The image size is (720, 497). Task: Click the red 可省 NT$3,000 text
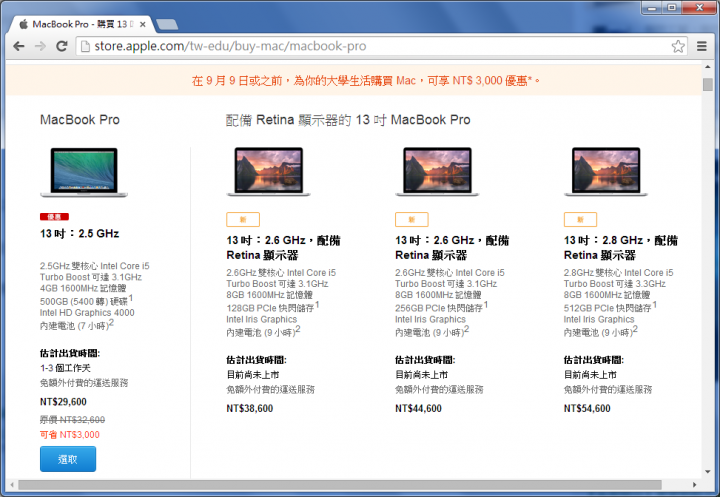(70, 435)
